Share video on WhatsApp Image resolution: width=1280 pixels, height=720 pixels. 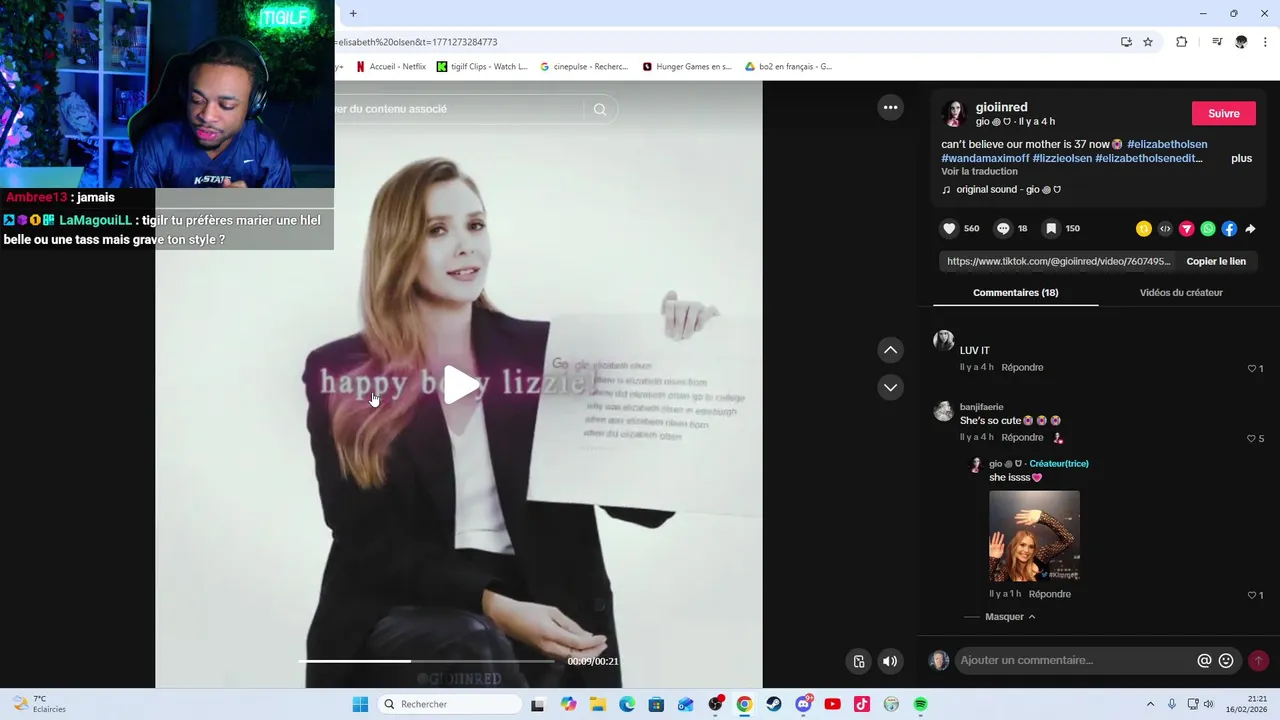1208,229
